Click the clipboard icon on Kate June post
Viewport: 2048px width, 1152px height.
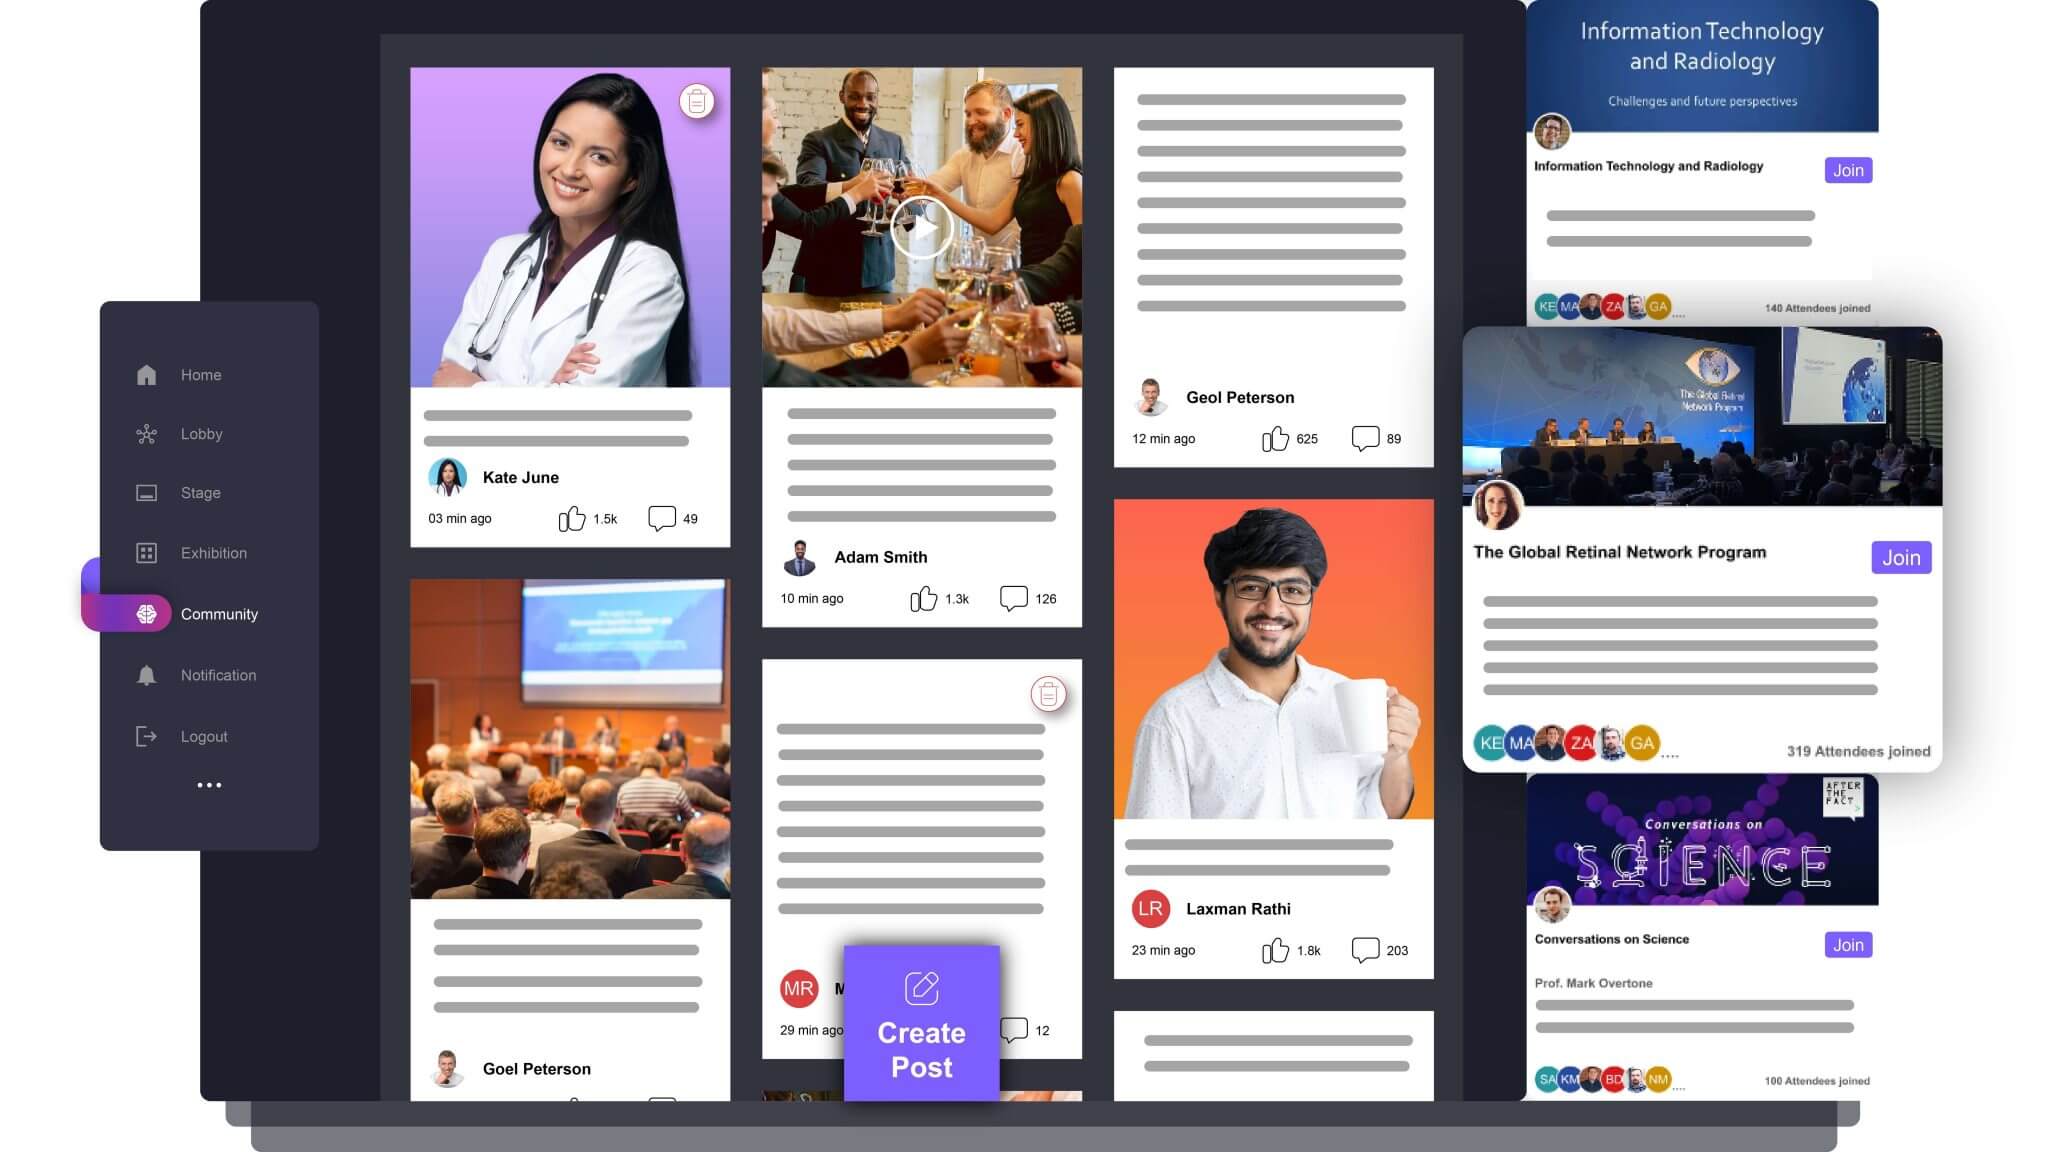click(696, 100)
